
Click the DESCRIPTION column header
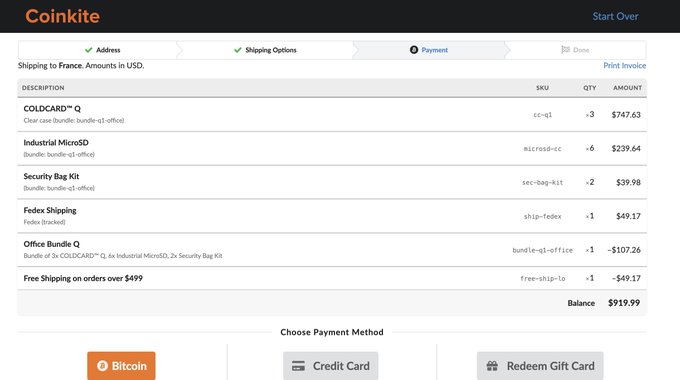point(43,88)
